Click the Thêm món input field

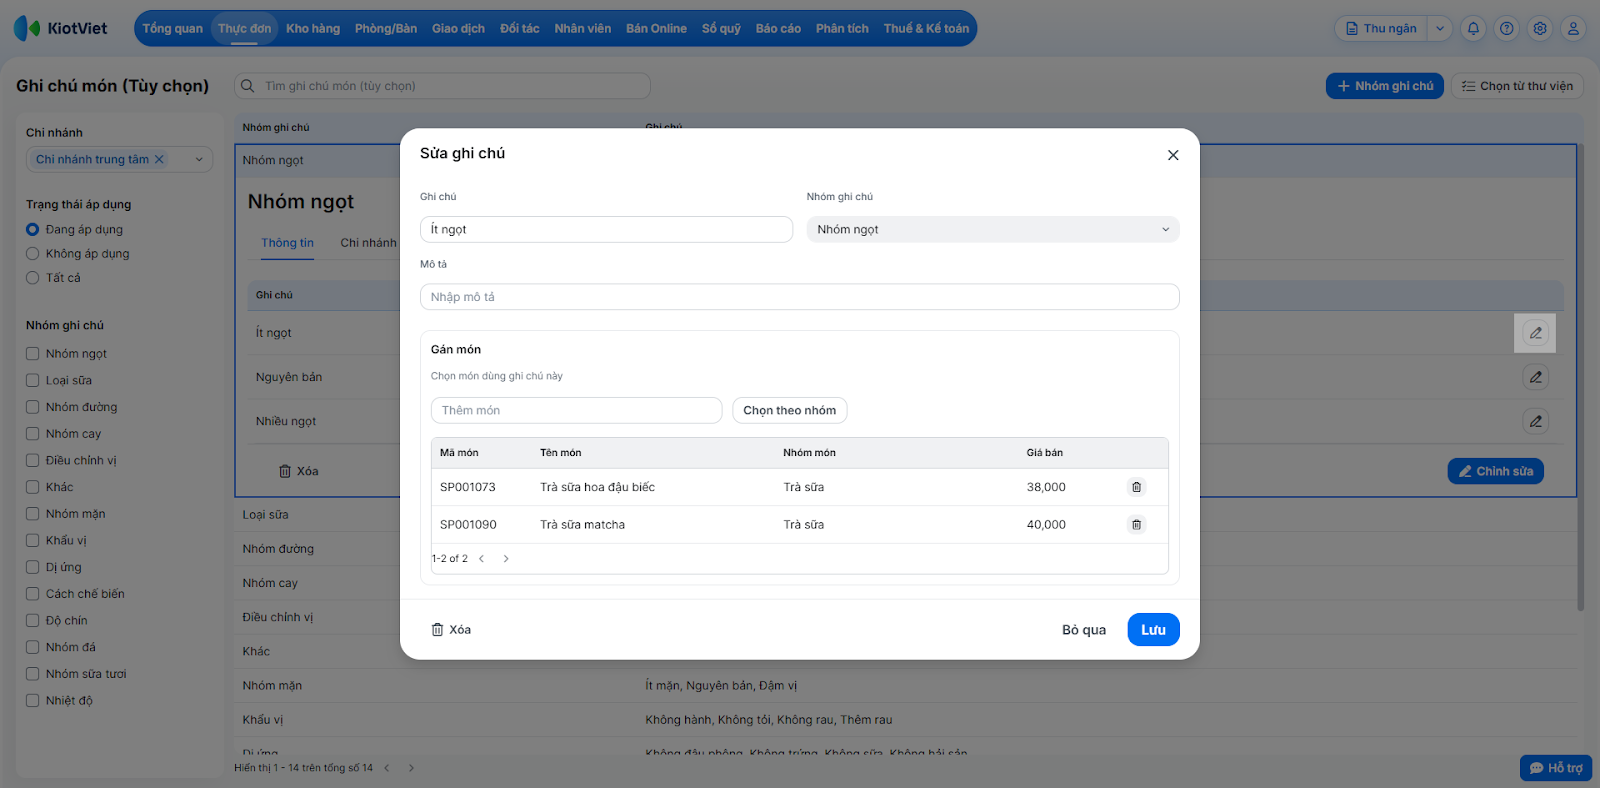[x=576, y=410]
